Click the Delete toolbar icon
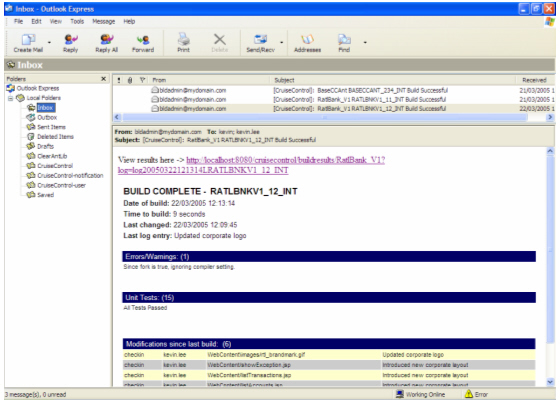 tap(219, 39)
